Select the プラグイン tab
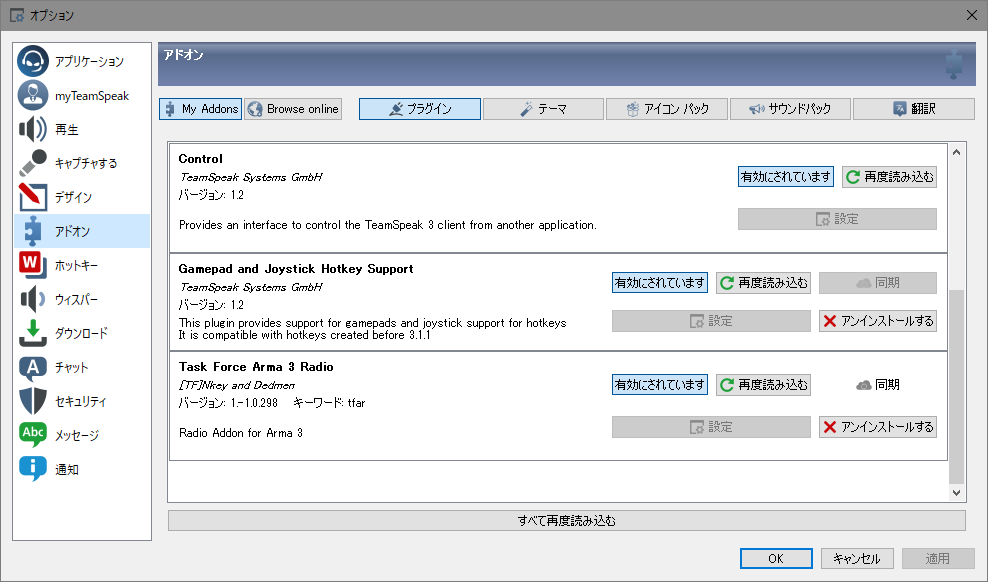The width and height of the screenshot is (988, 582). pyautogui.click(x=420, y=109)
